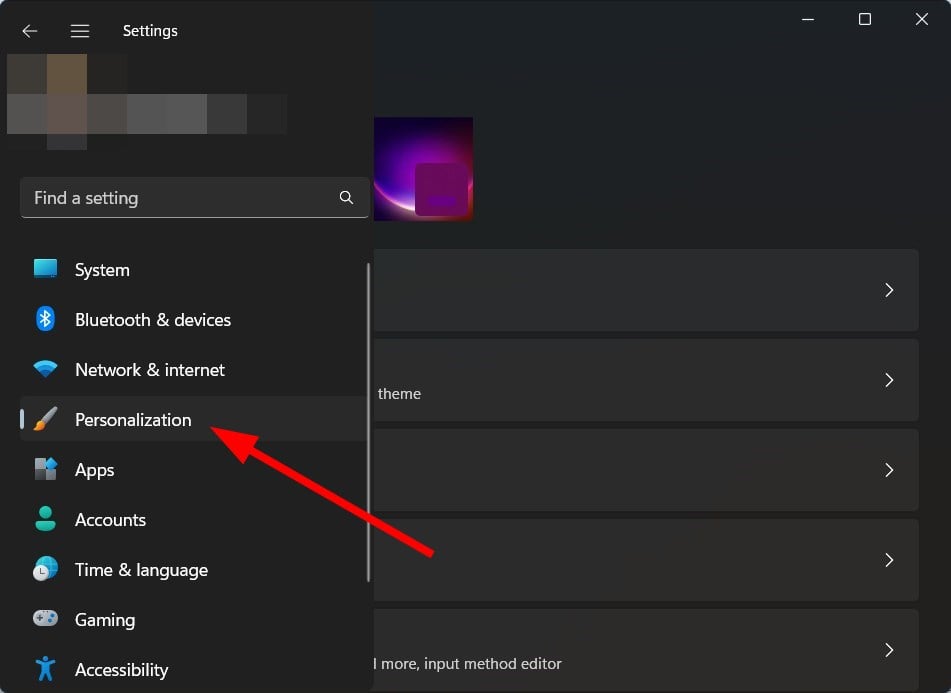Expand the third settings card chevron
This screenshot has width=951, height=693.
[889, 470]
